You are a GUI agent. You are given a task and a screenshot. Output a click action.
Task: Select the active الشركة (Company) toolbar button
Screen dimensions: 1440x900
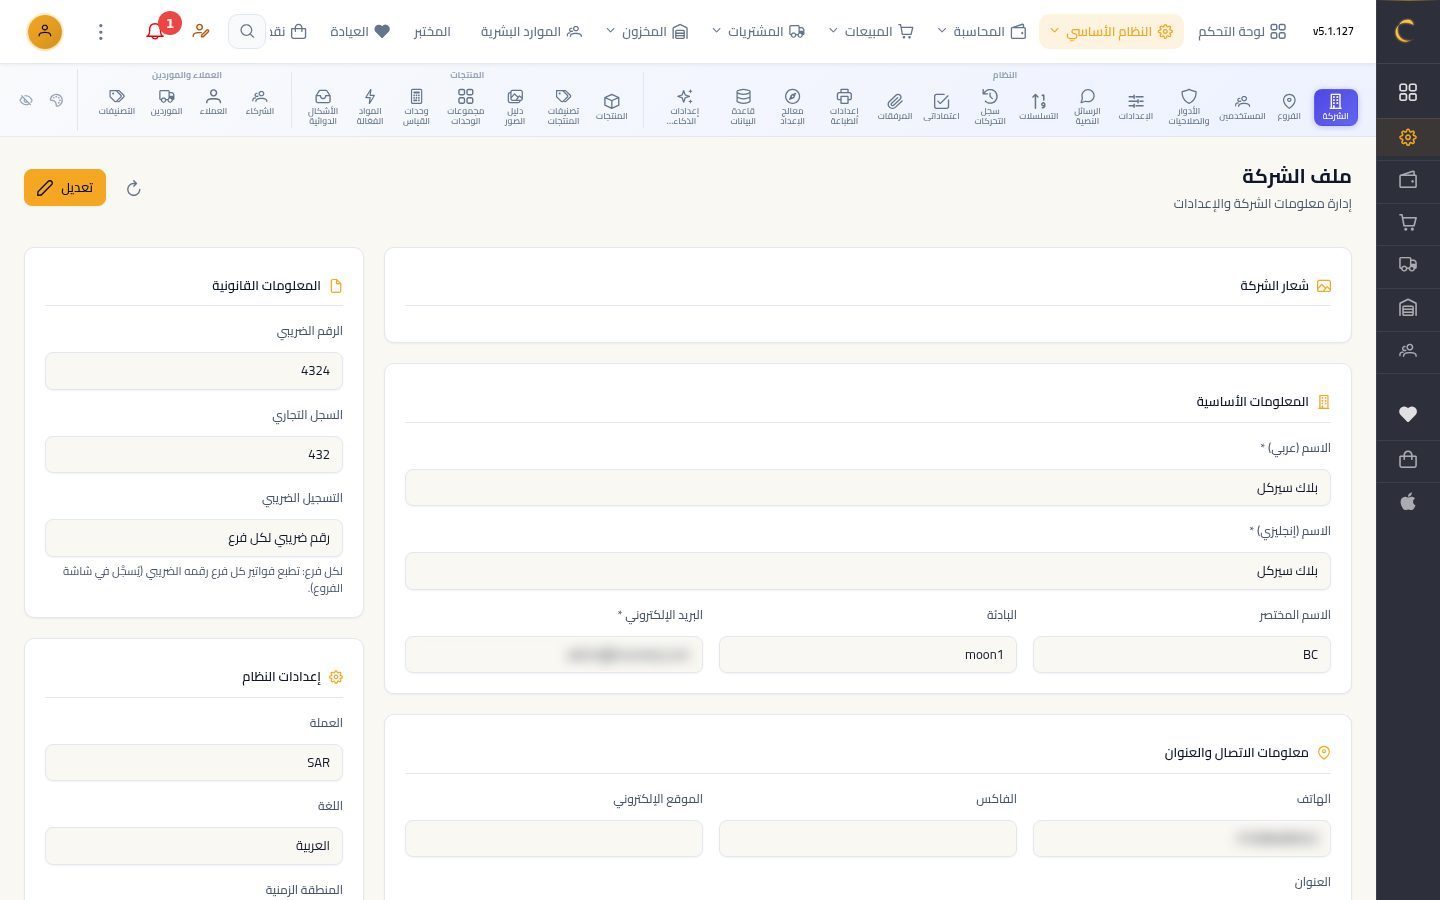tap(1335, 106)
